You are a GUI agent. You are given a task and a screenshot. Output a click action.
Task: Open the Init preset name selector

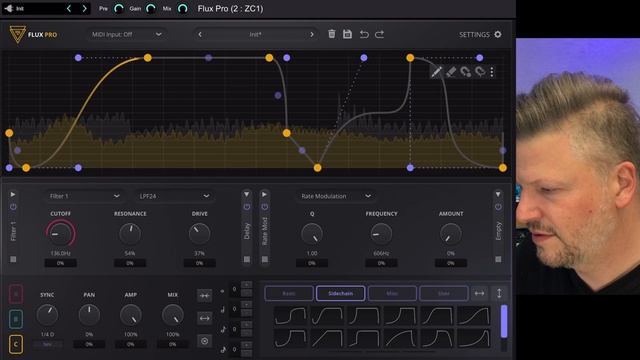click(256, 34)
